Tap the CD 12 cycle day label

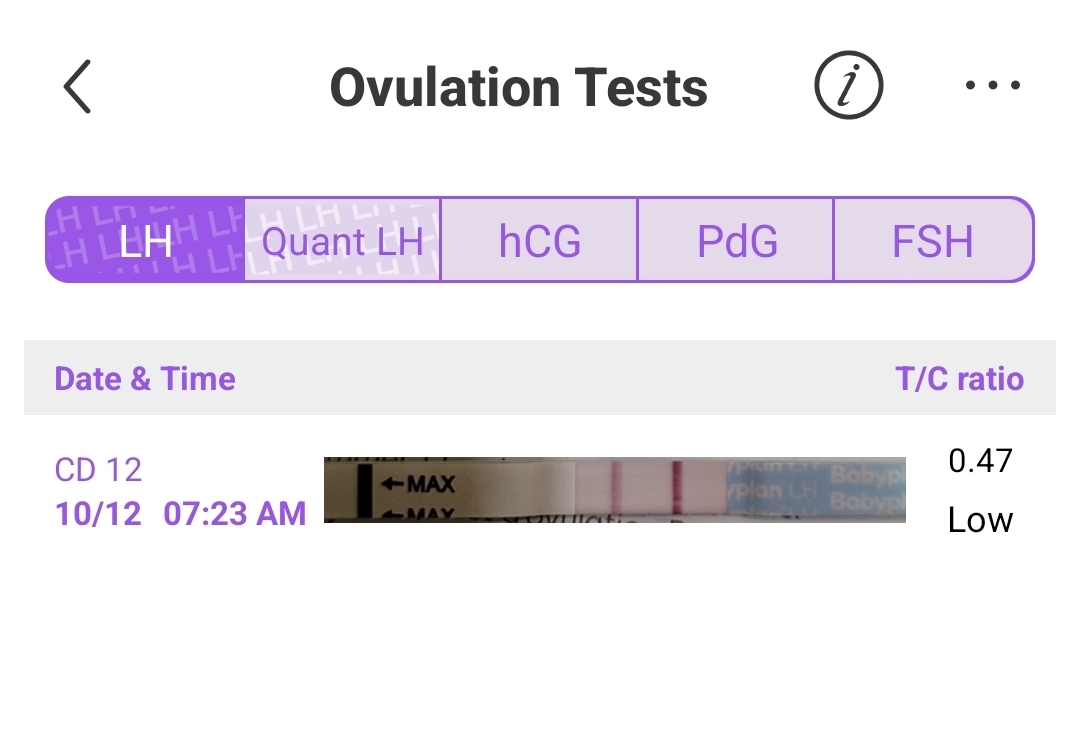pyautogui.click(x=98, y=469)
